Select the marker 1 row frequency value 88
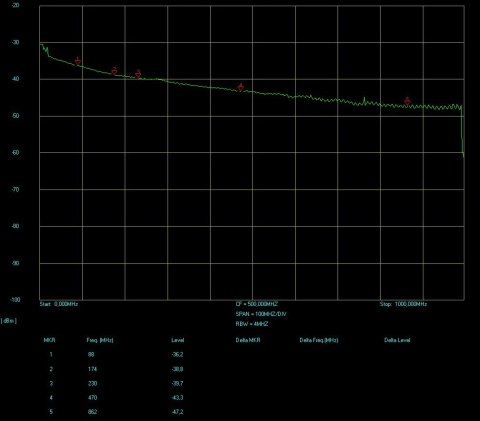Image resolution: width=480 pixels, height=421 pixels. tap(91, 354)
